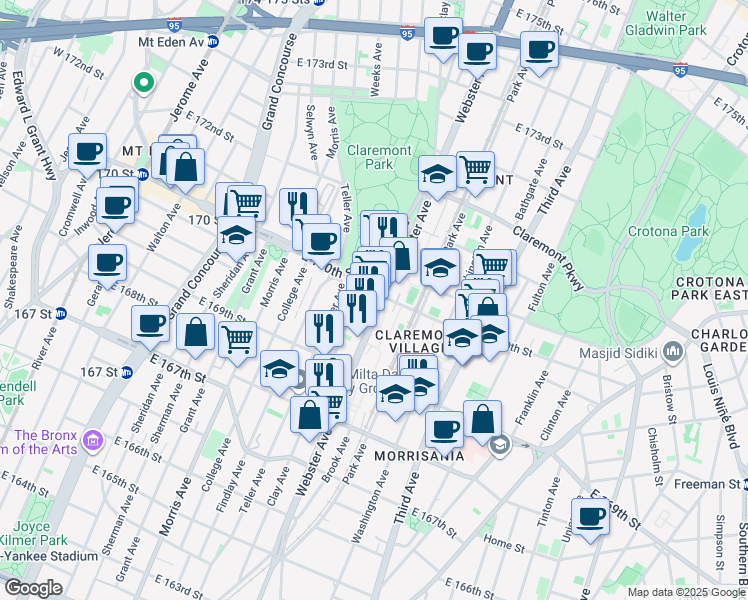
Task: Click the CROTONA PARK EAST label
Action: pos(710,289)
